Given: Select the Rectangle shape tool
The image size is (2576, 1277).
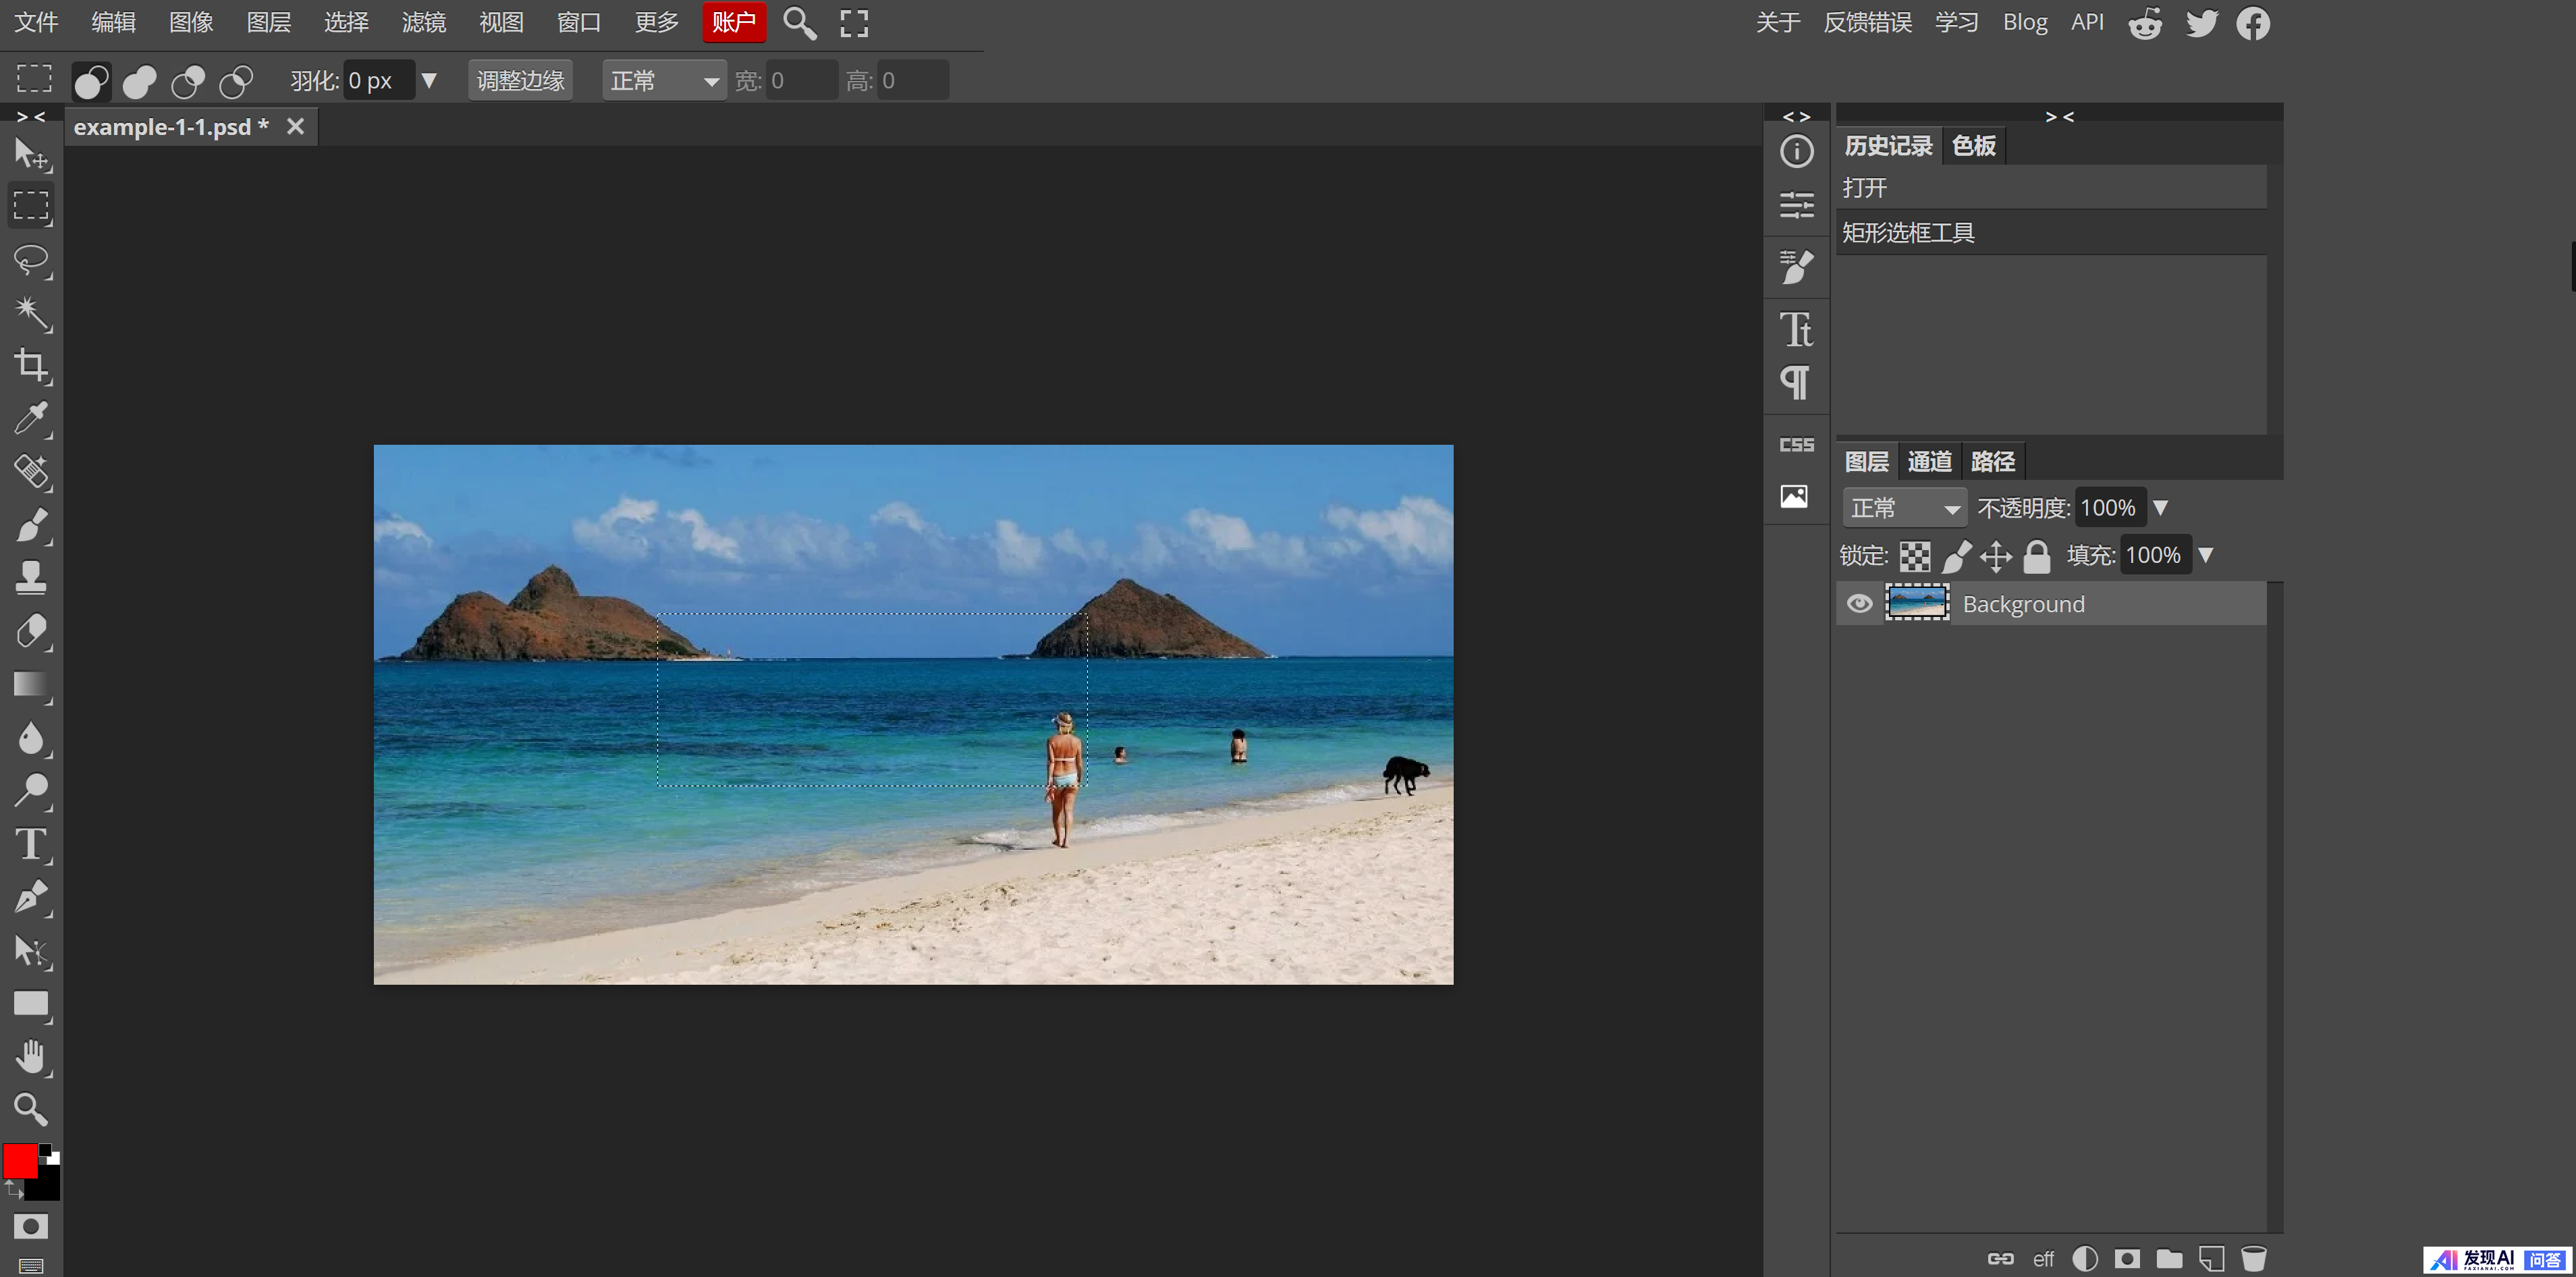Looking at the screenshot, I should click(31, 1004).
